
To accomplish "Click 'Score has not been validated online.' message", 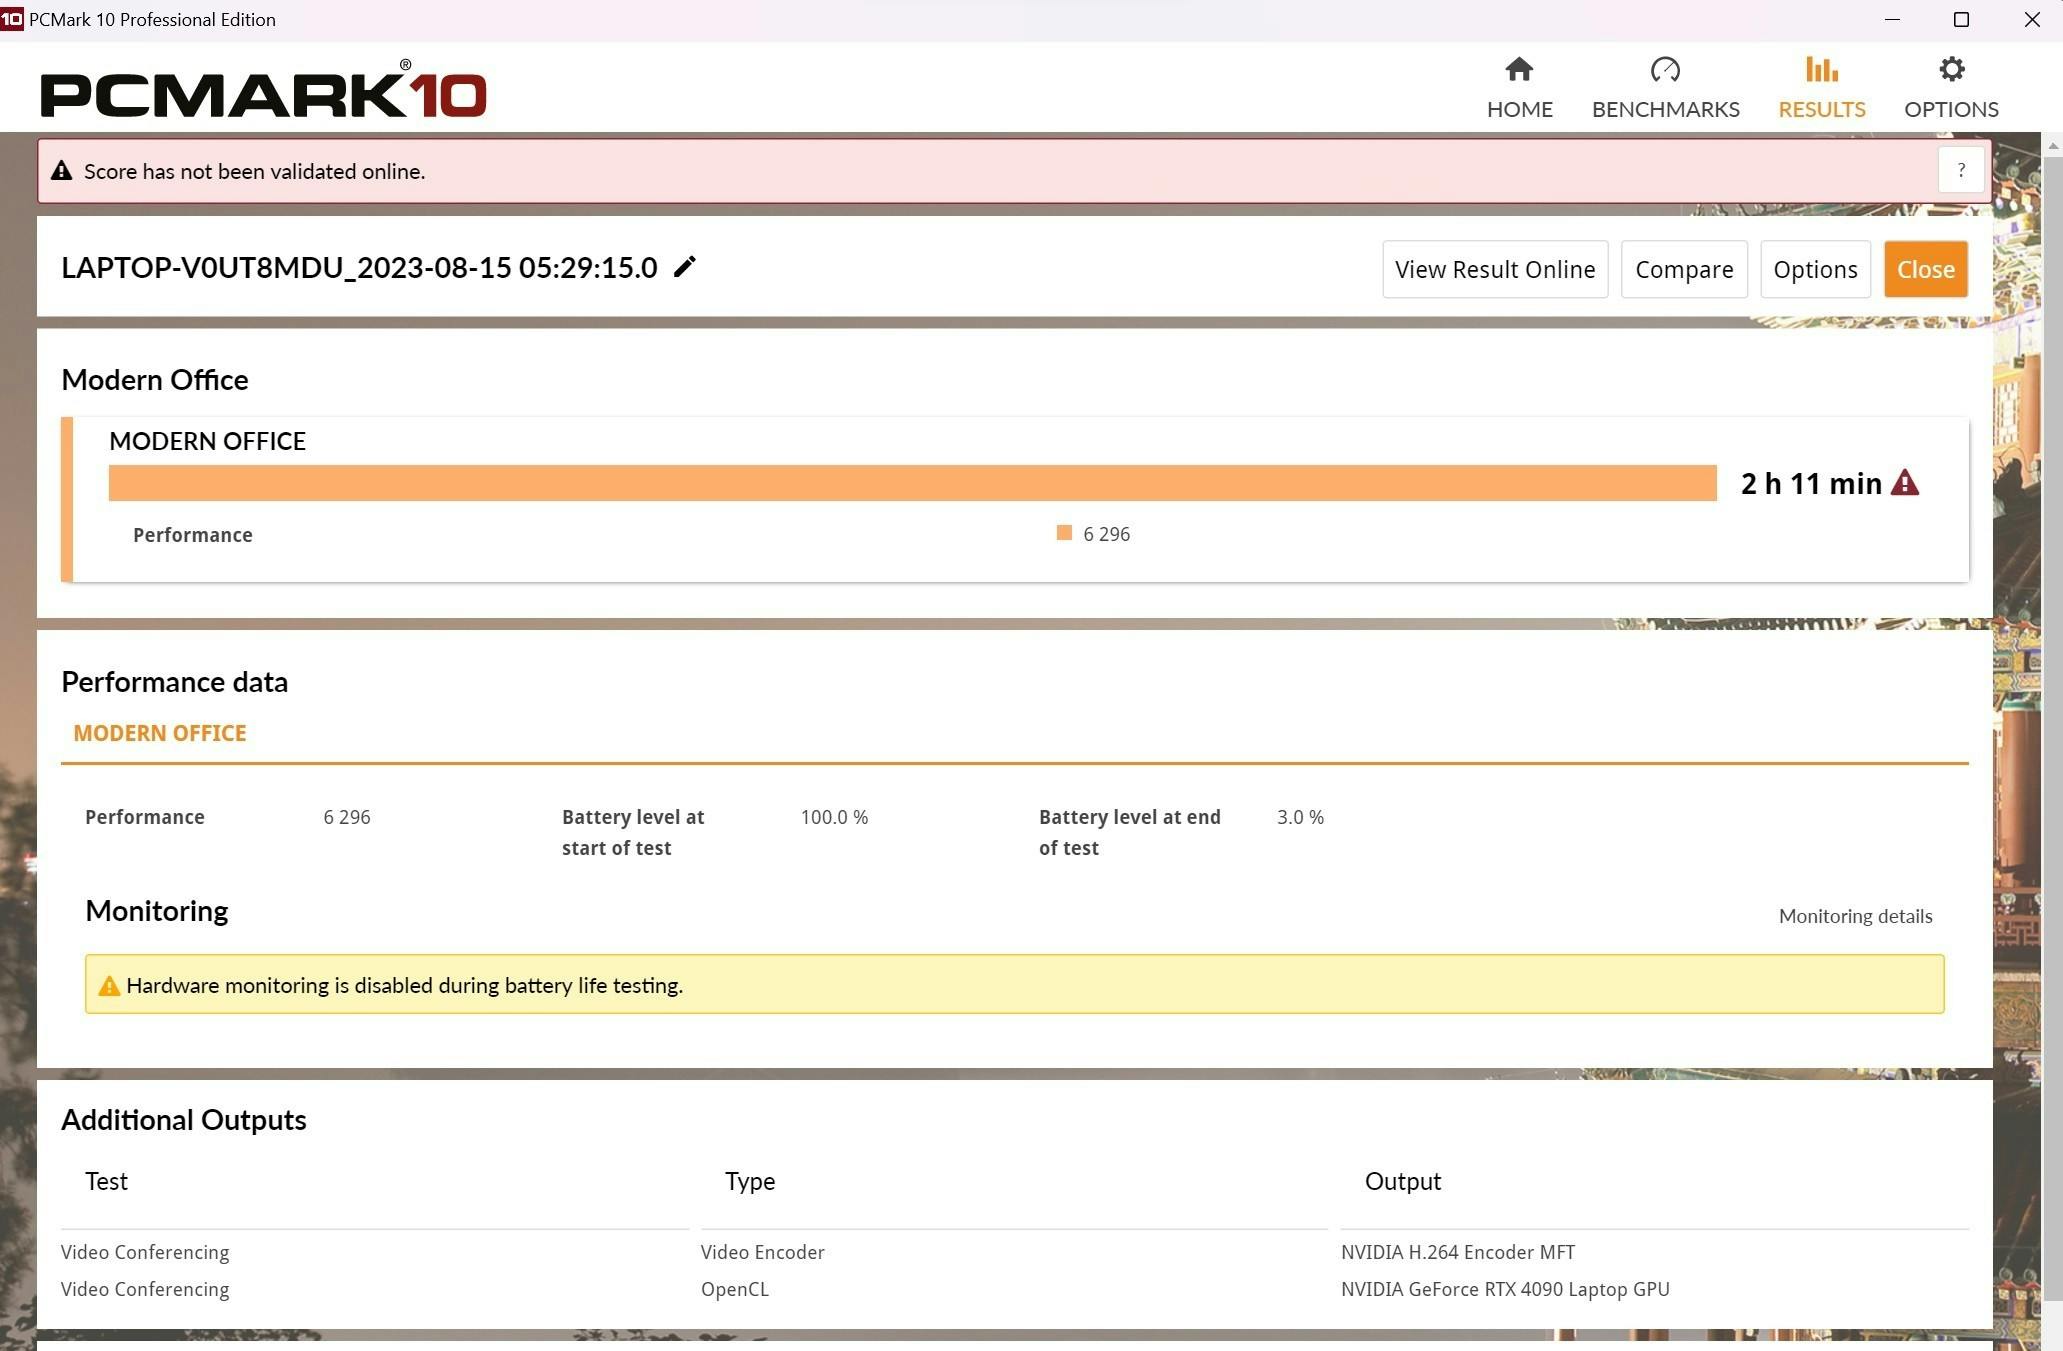I will [254, 171].
